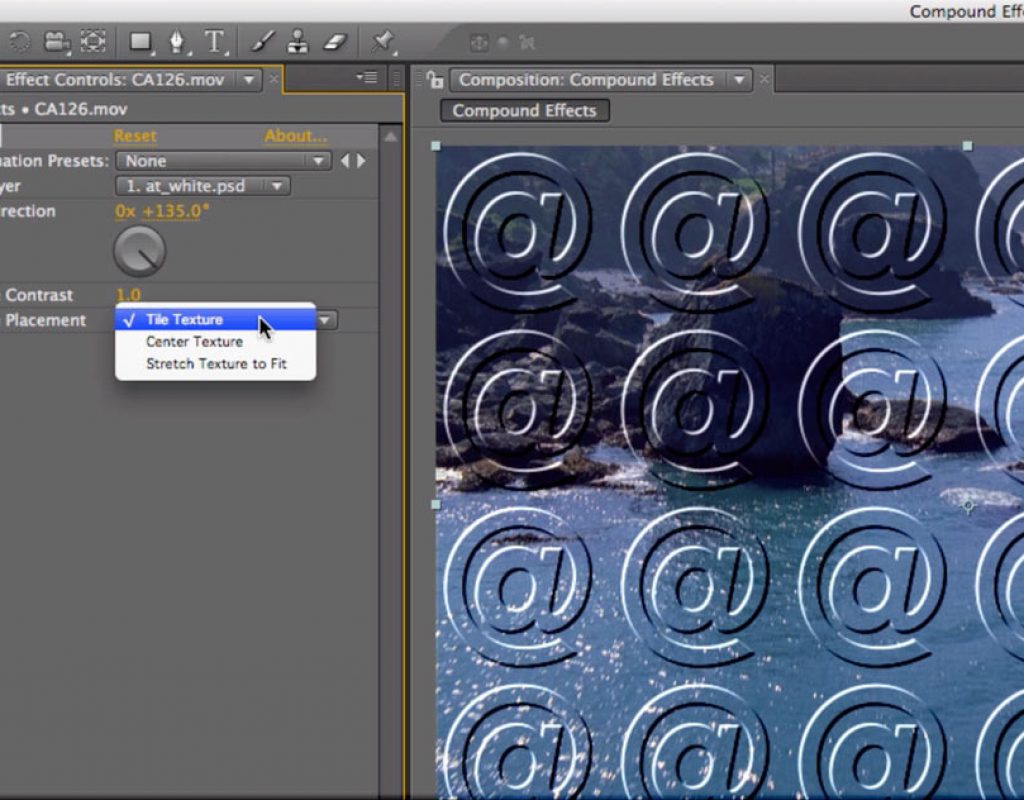Open Composition name dropdown arrow

(739, 80)
